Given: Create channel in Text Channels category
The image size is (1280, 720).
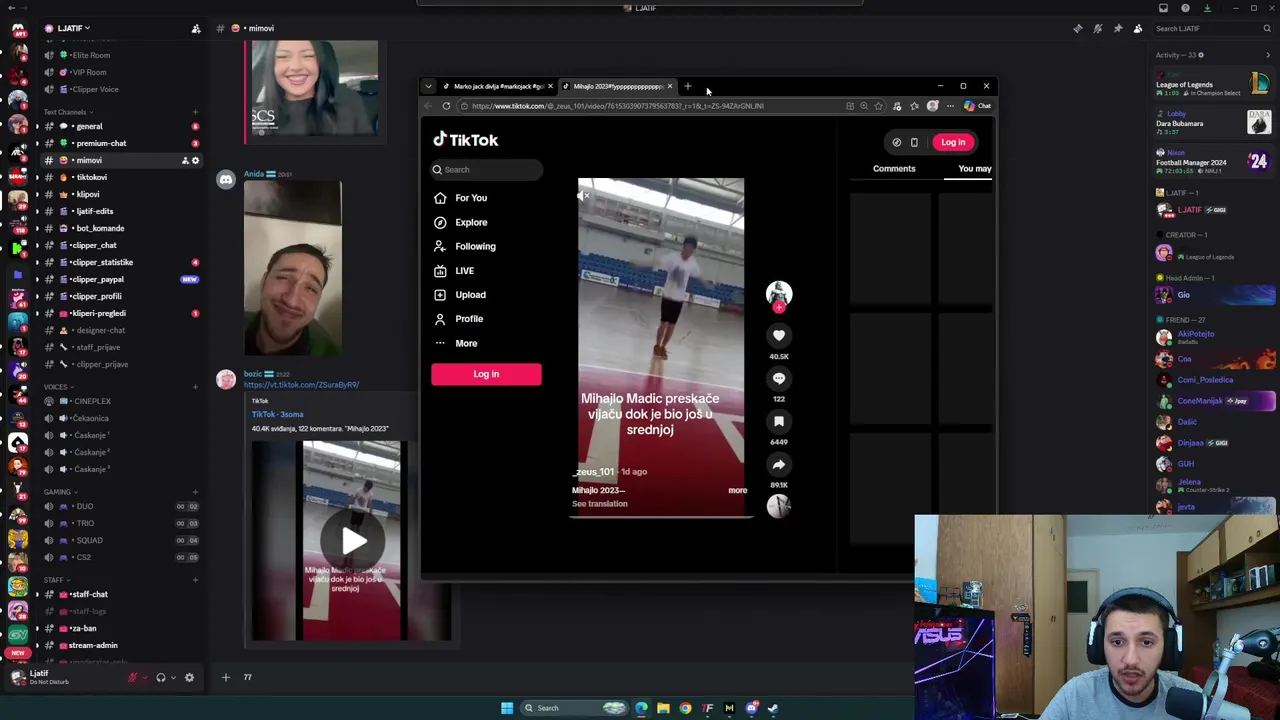Looking at the screenshot, I should pos(195,112).
